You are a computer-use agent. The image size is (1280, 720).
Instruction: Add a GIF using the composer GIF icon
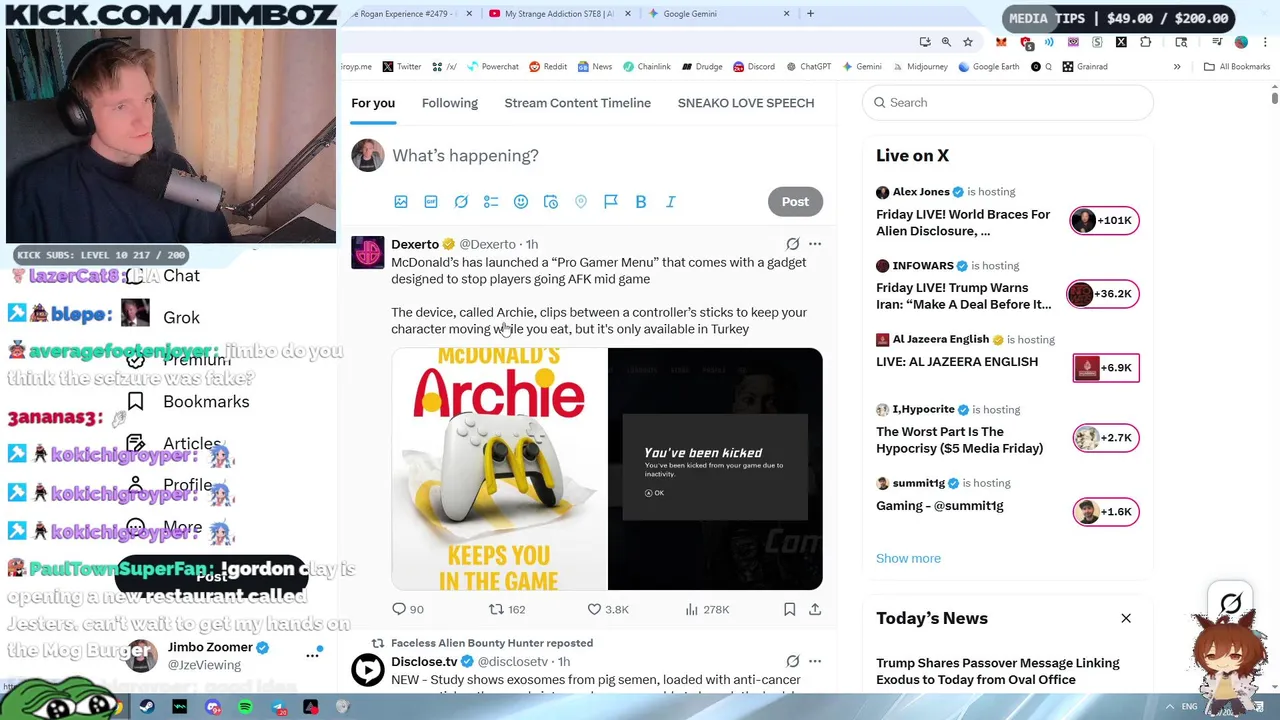click(x=431, y=202)
